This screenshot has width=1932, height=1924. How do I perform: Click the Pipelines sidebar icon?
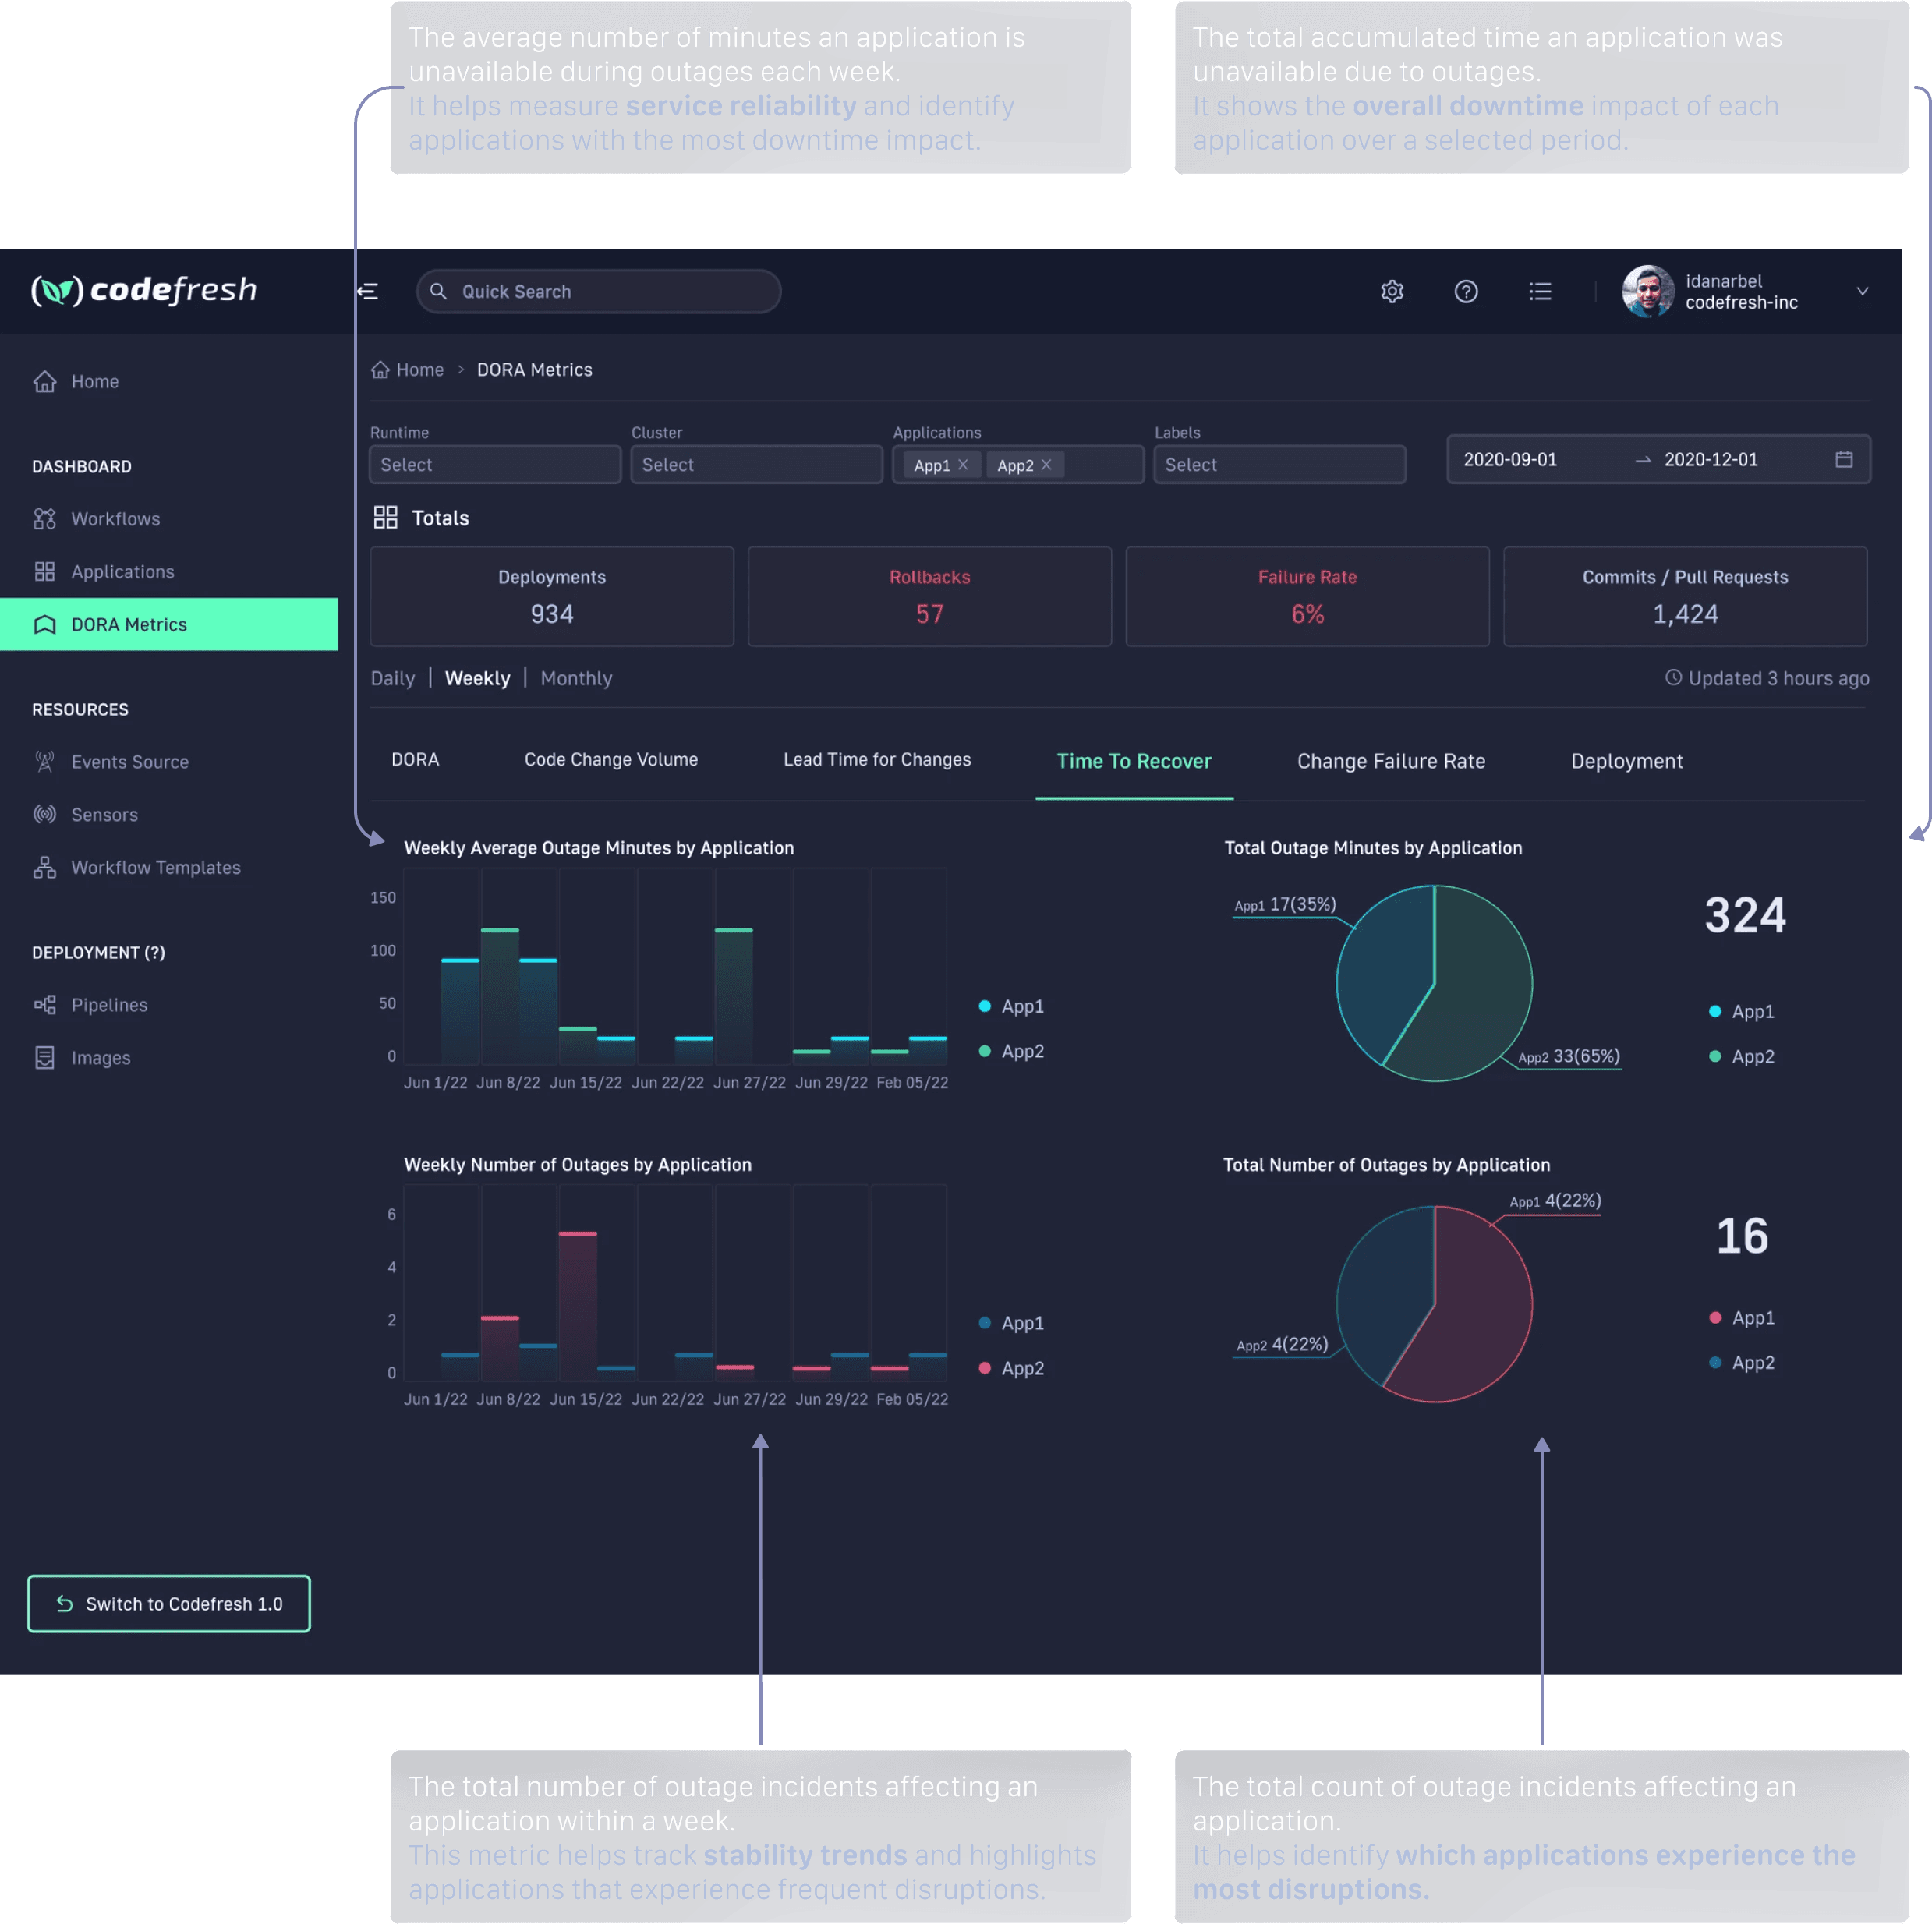click(45, 1005)
